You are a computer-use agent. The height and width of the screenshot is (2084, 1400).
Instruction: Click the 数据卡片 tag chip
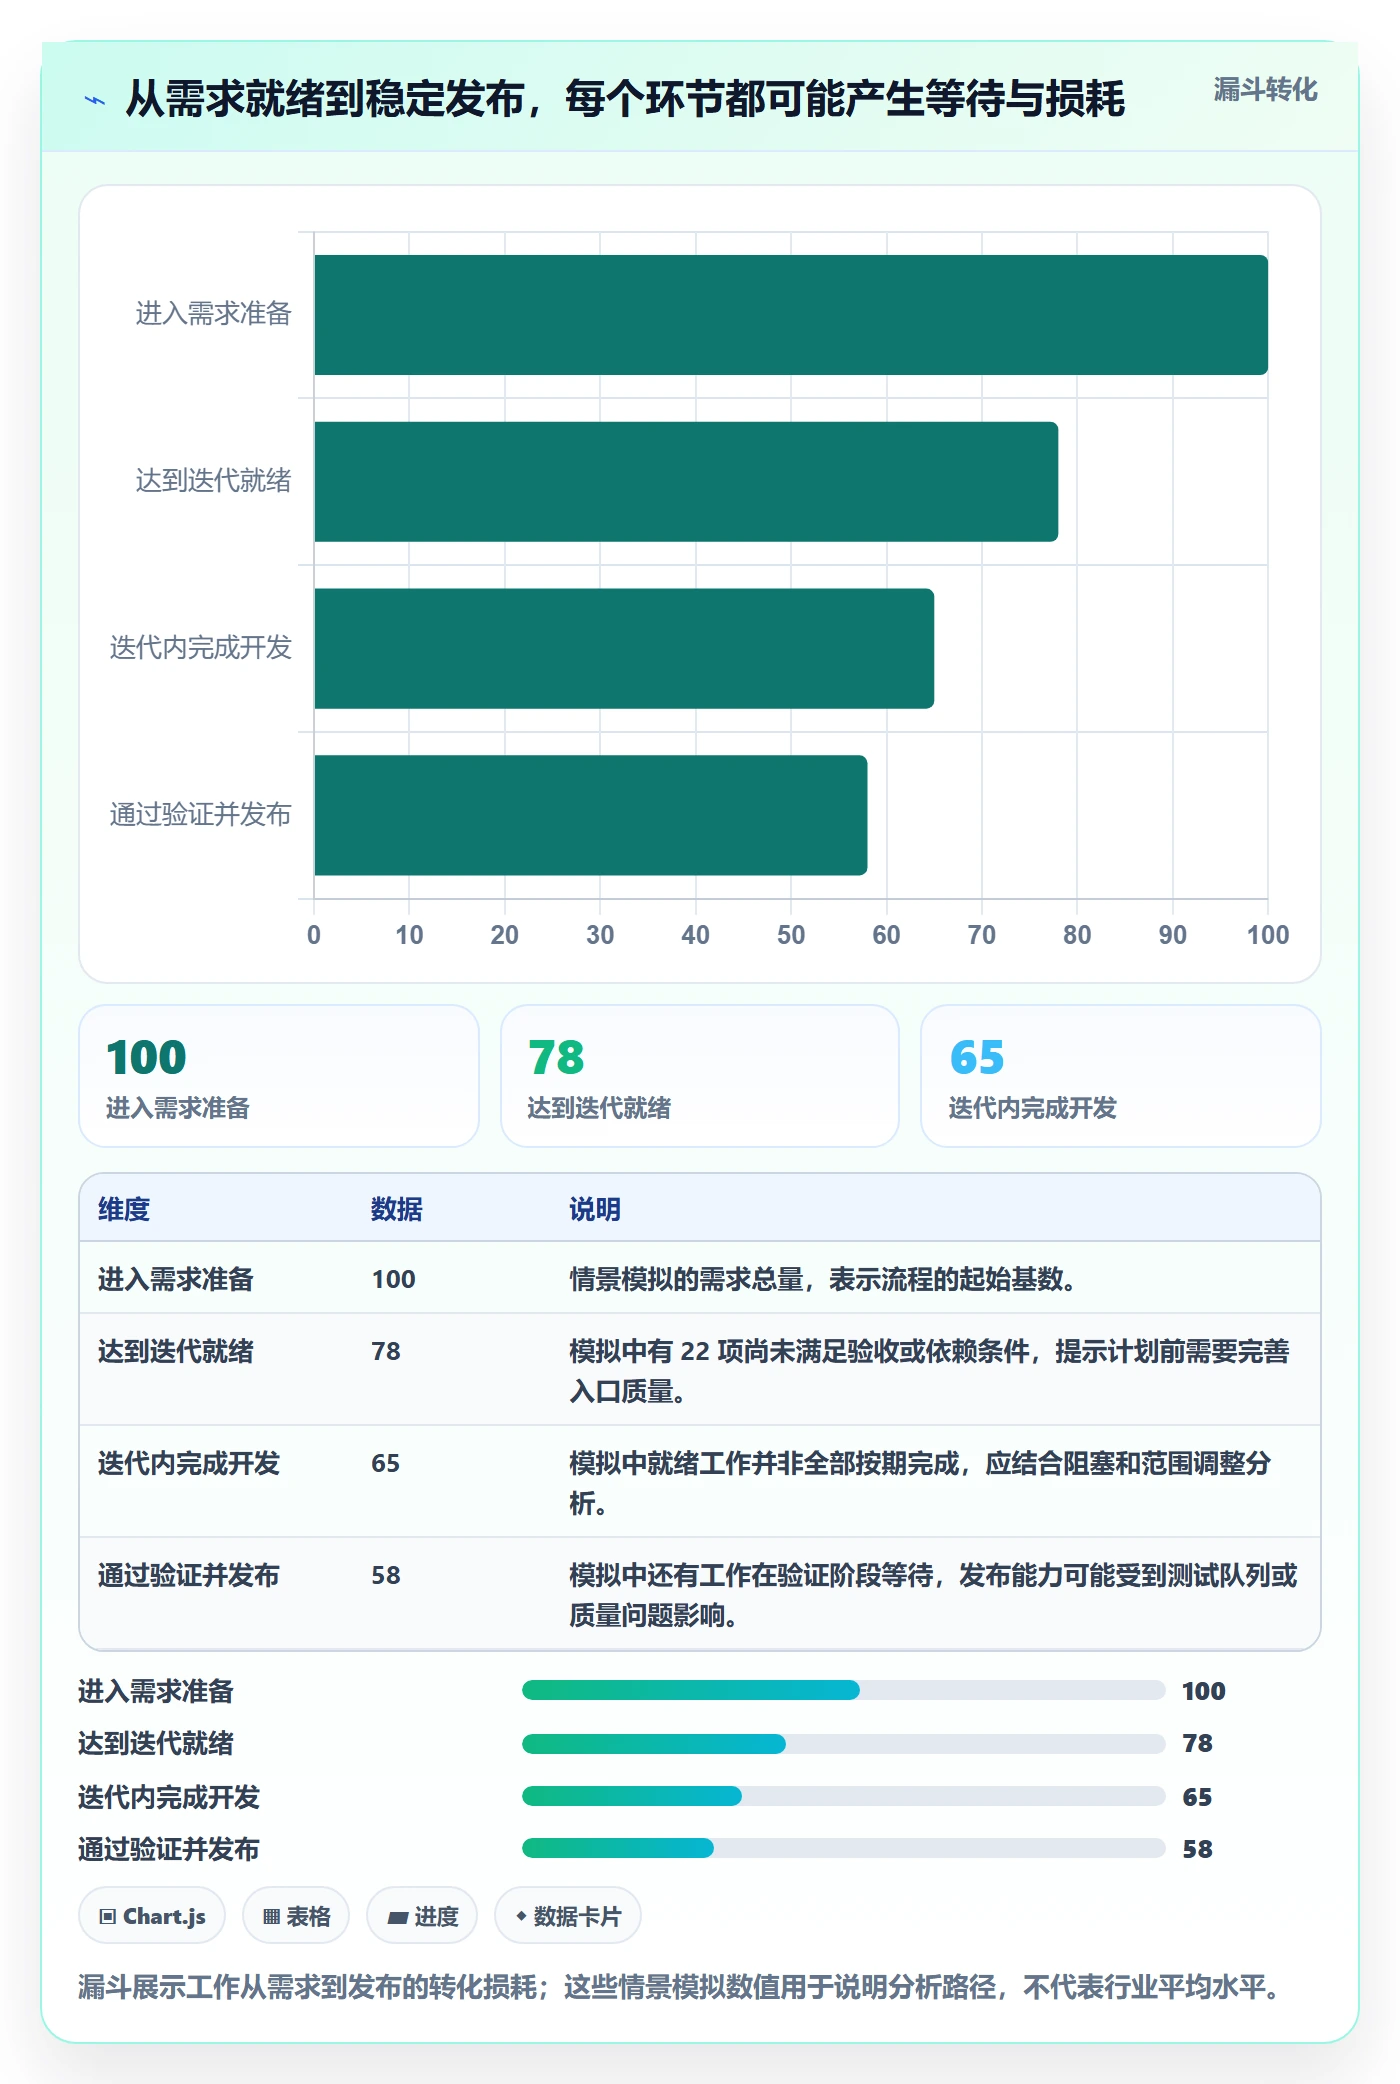568,1916
